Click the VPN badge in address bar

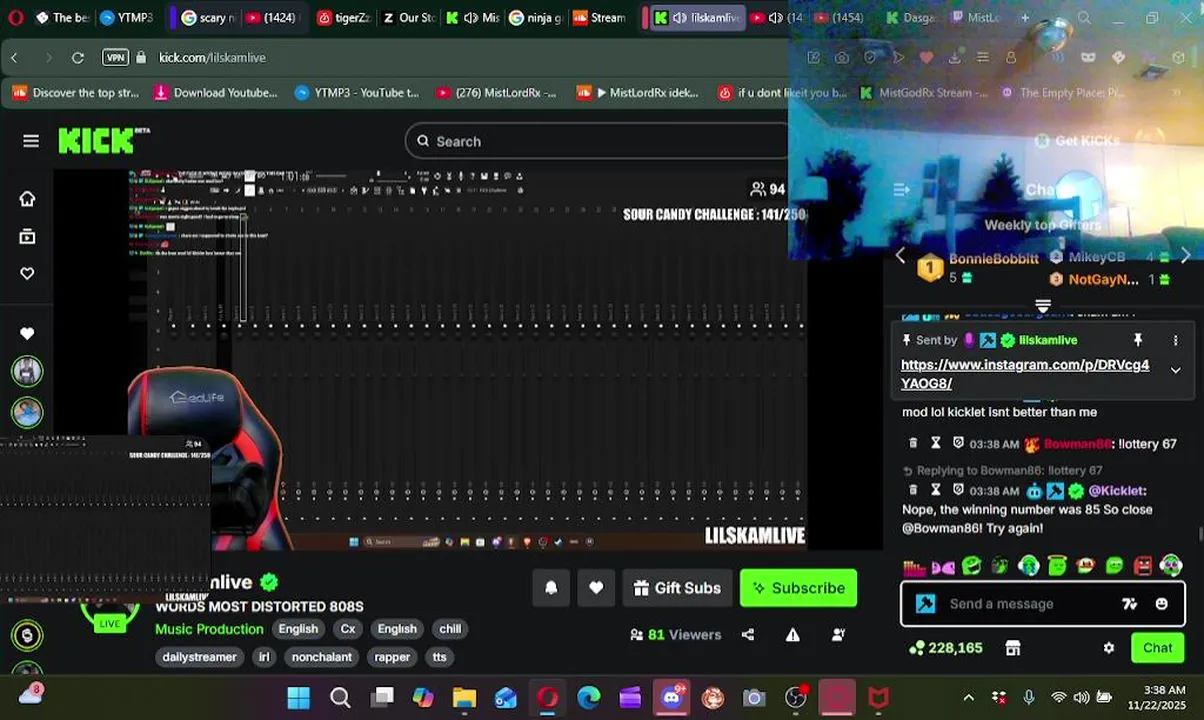(x=116, y=58)
